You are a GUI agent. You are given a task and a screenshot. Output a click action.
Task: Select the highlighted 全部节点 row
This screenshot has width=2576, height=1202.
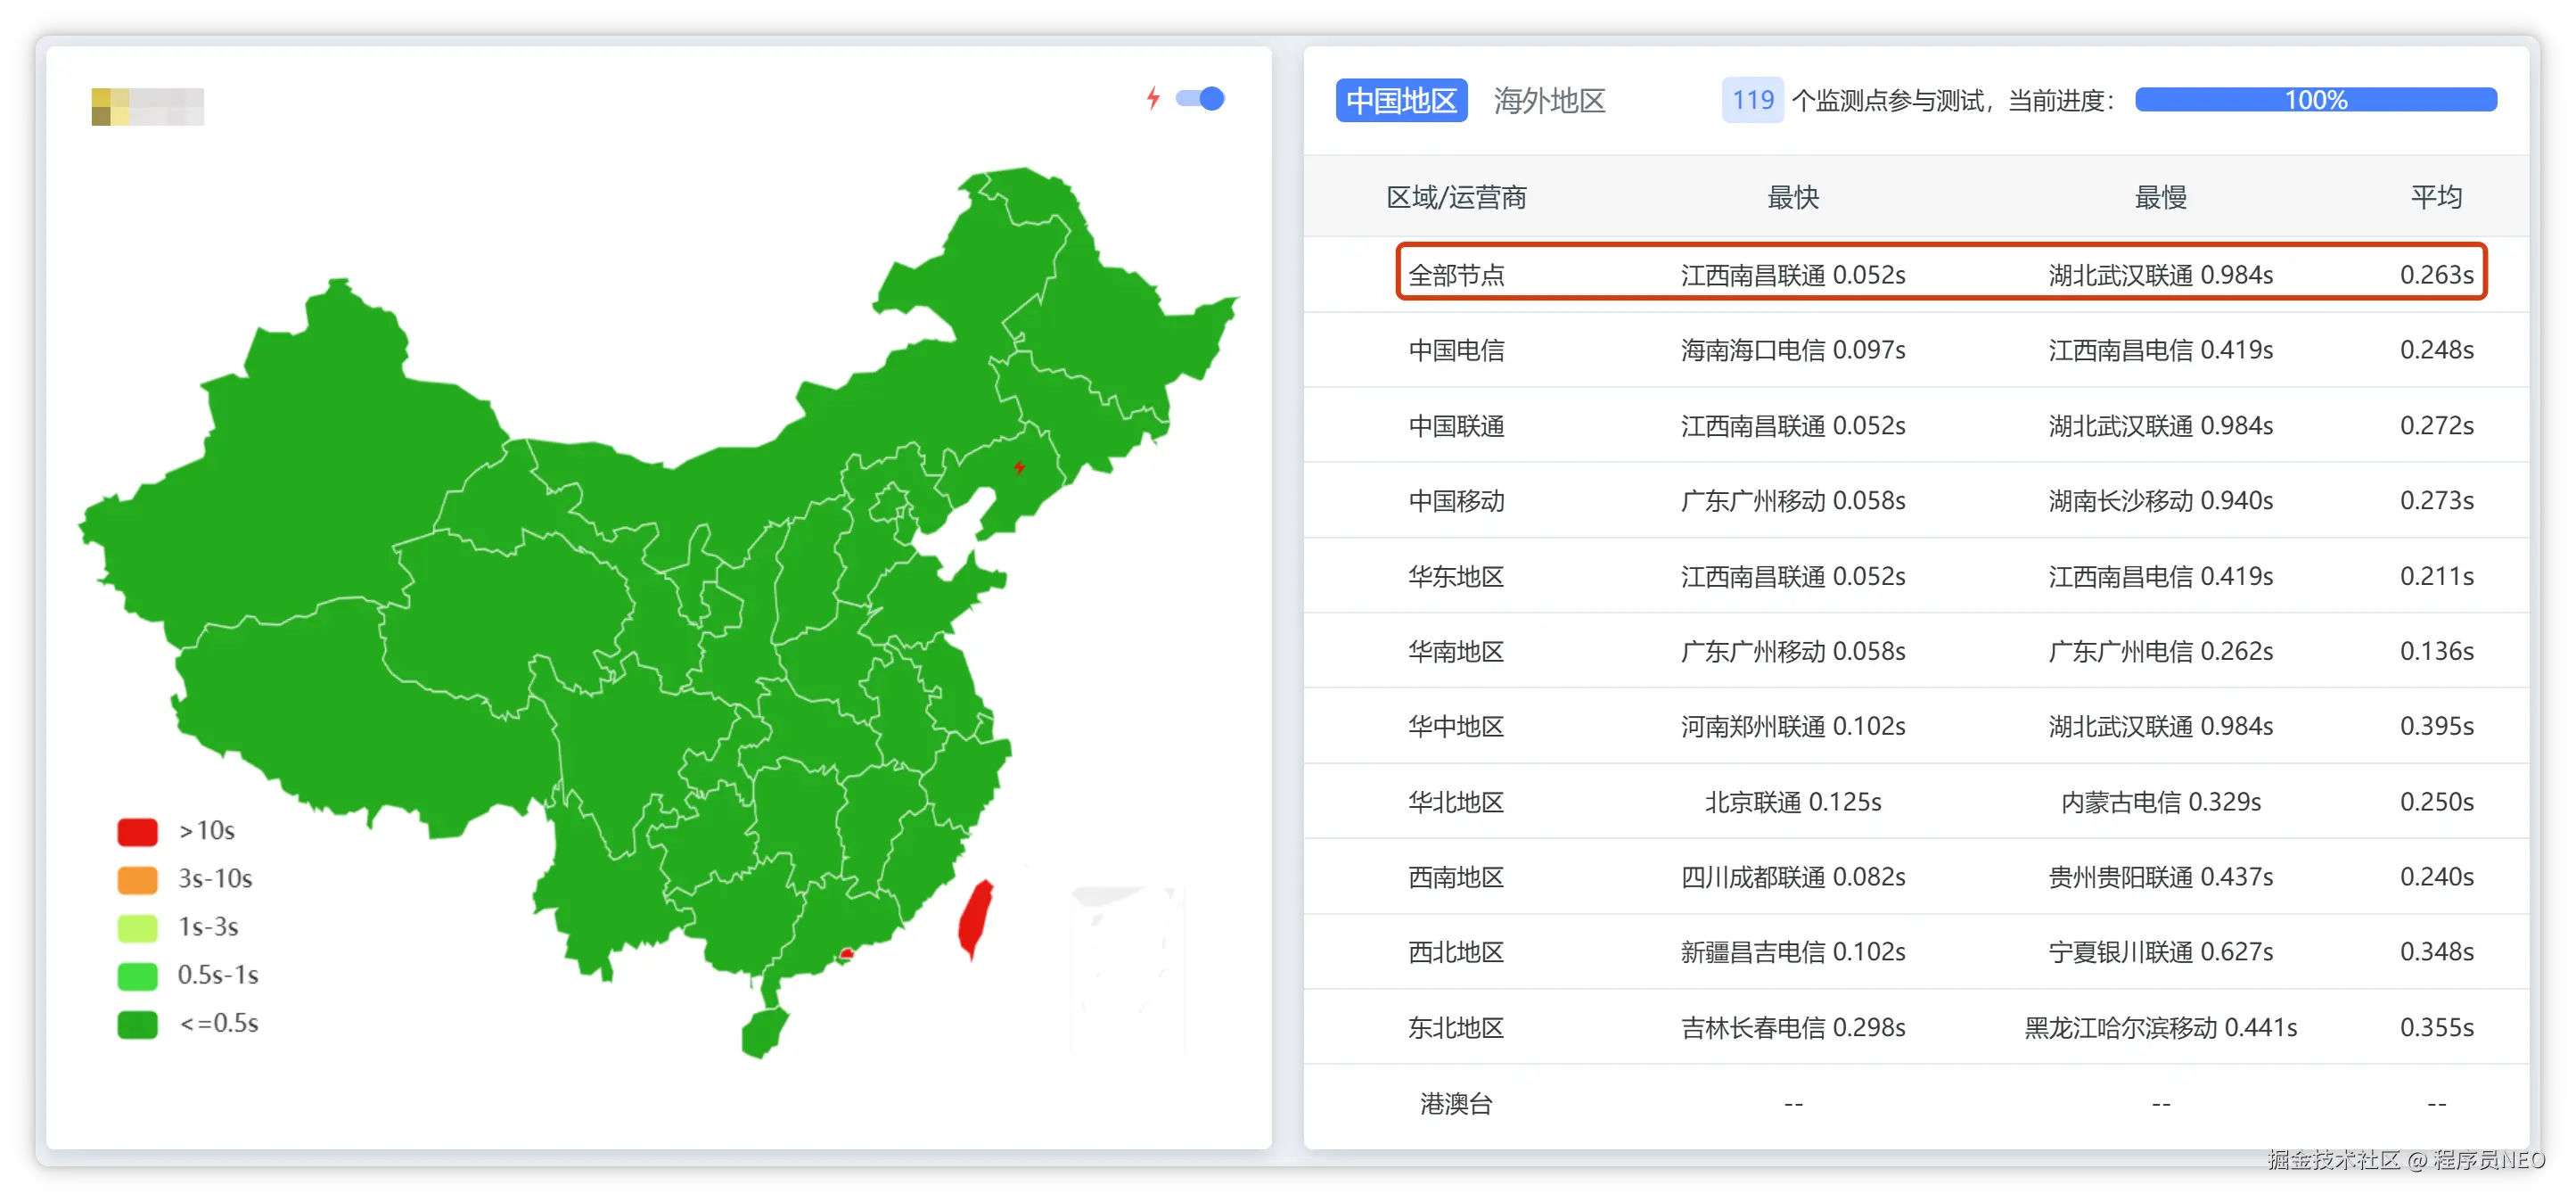(x=1456, y=275)
